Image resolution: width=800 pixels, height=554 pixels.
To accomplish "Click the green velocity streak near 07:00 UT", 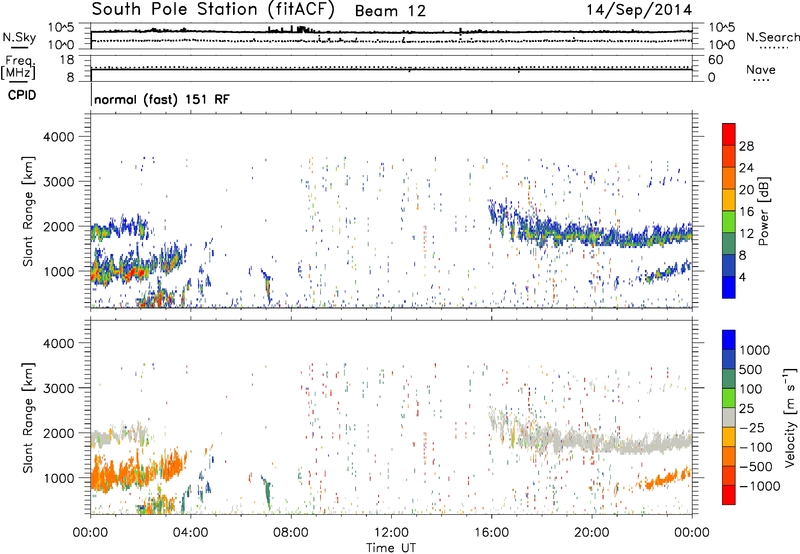I will 266,491.
